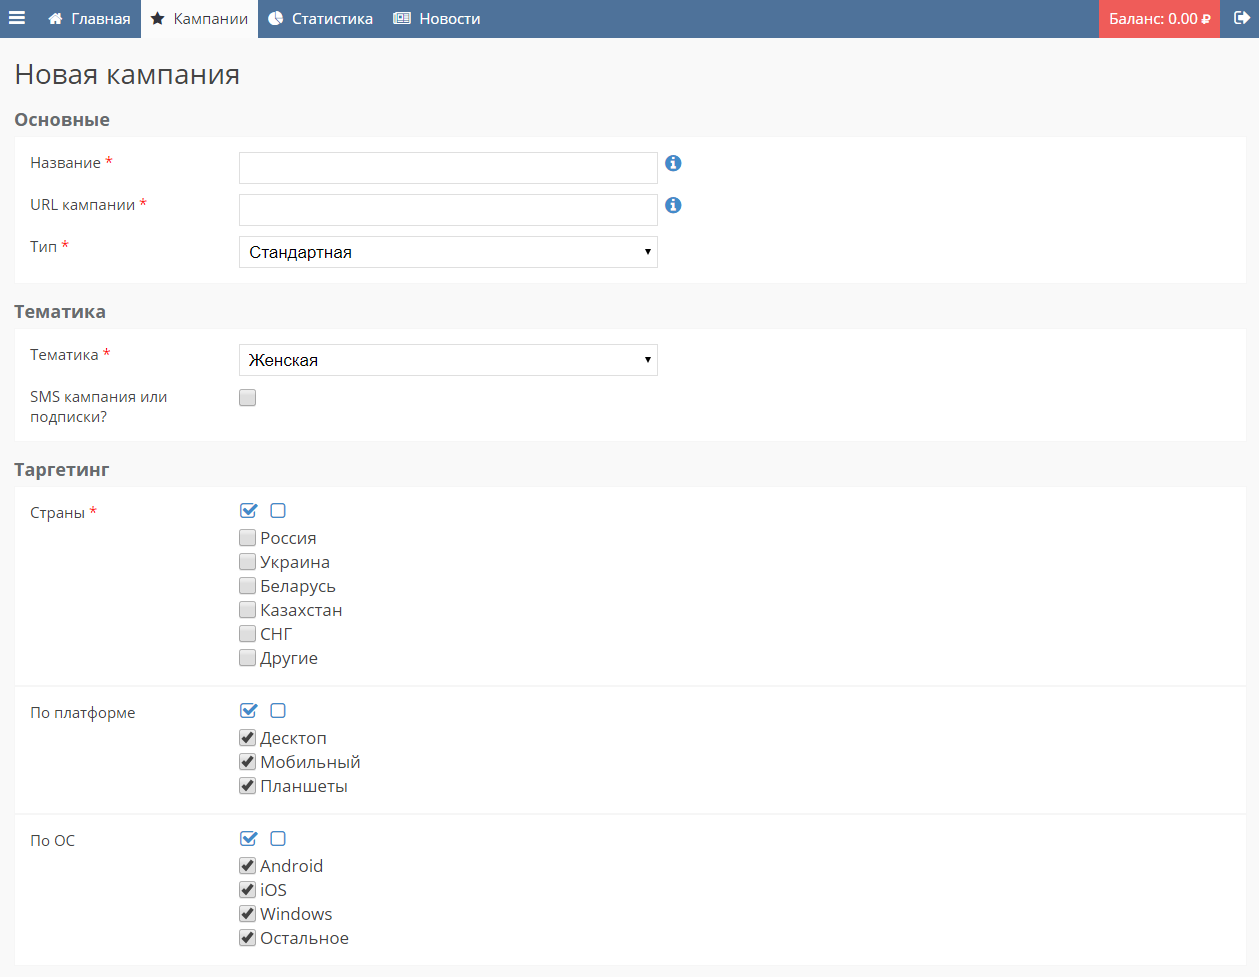Open the hamburger menu icon

tap(17, 18)
